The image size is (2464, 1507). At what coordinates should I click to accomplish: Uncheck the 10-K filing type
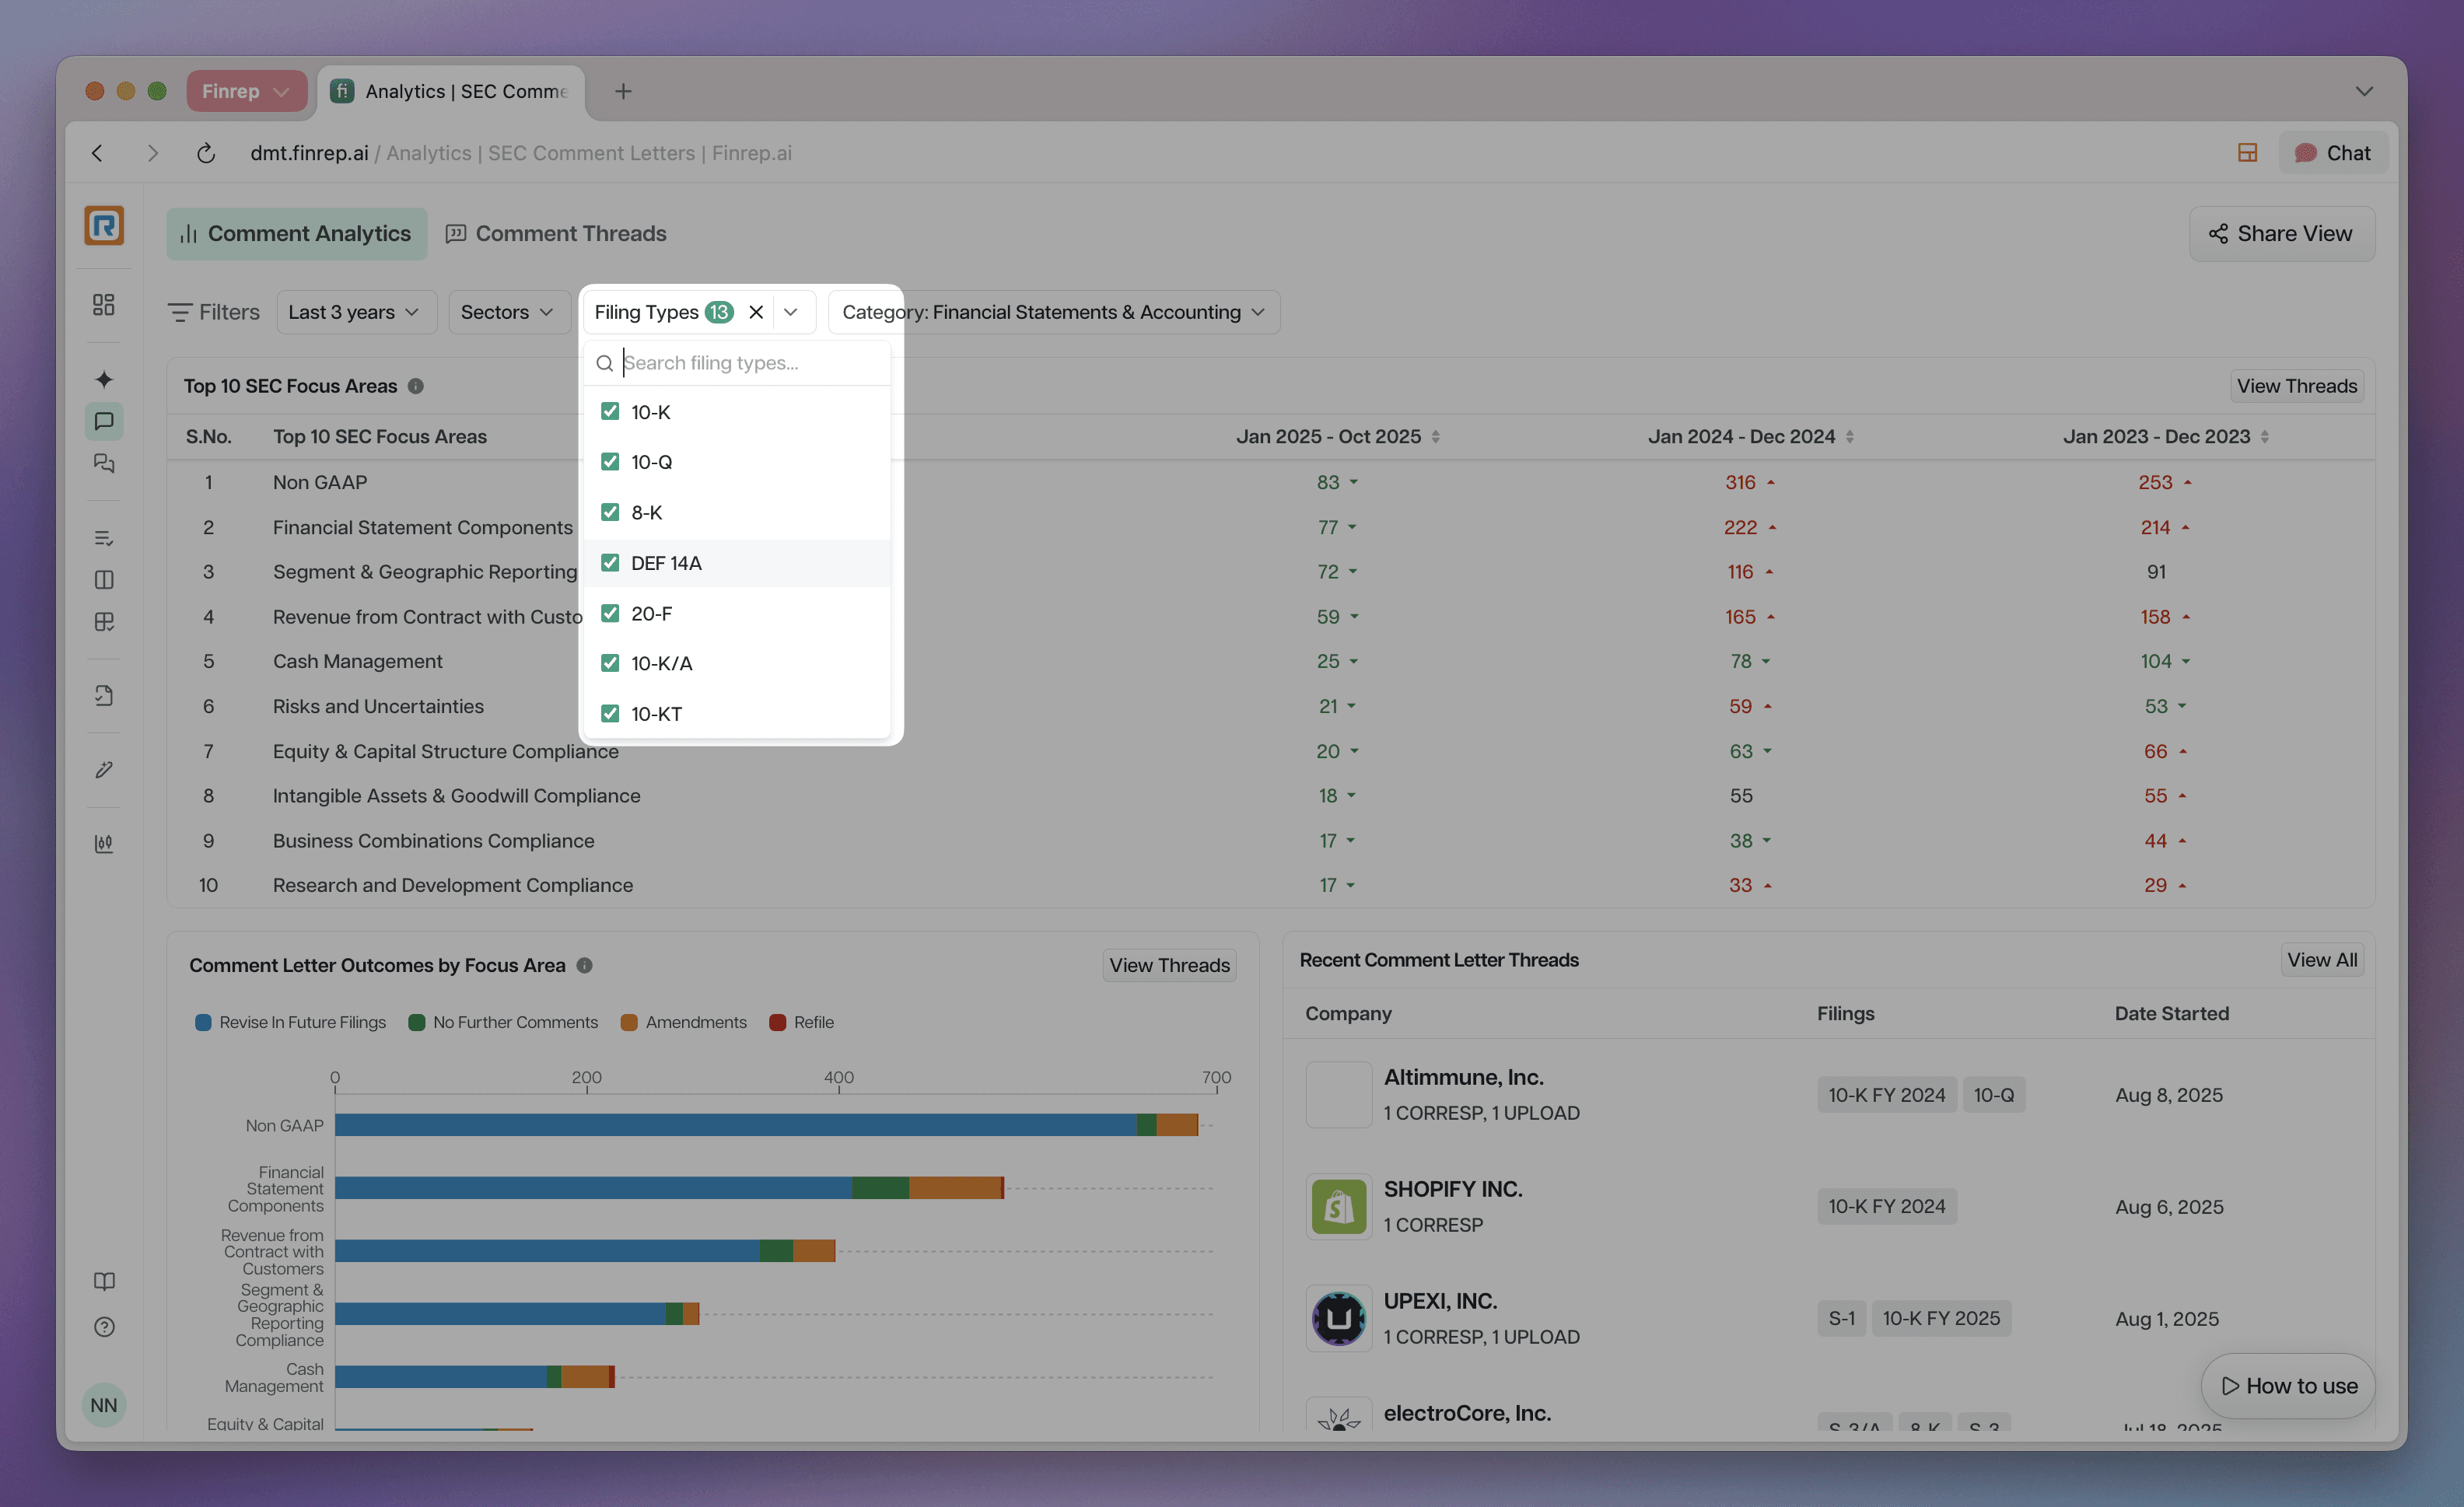[x=610, y=411]
